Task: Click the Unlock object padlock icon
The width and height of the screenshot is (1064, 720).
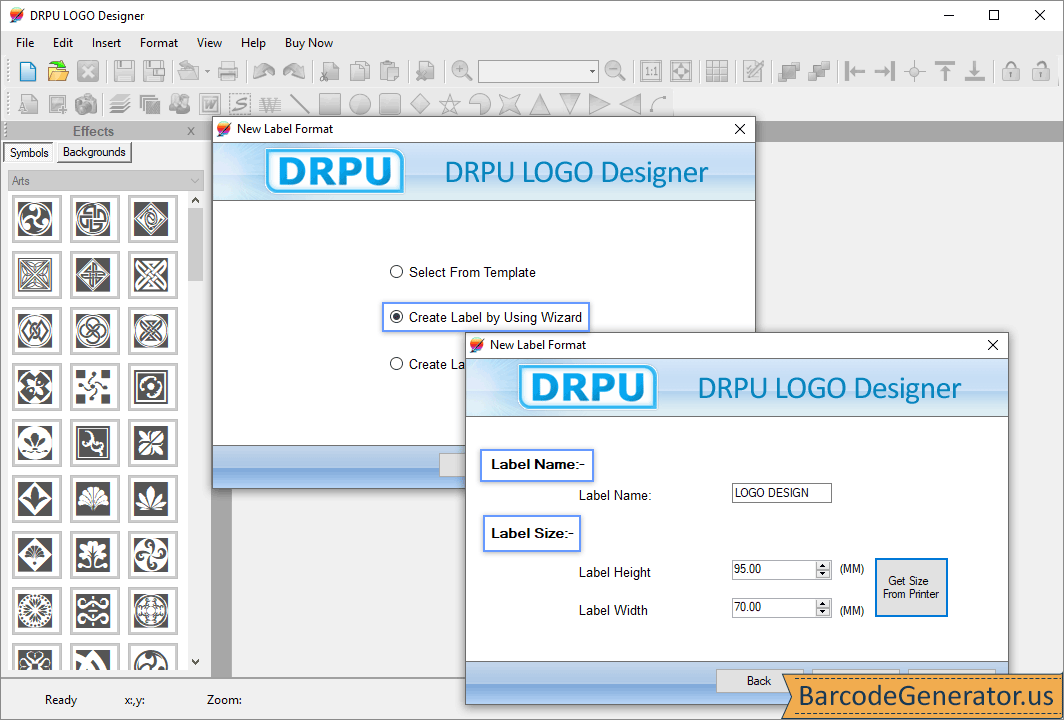Action: [x=1041, y=71]
